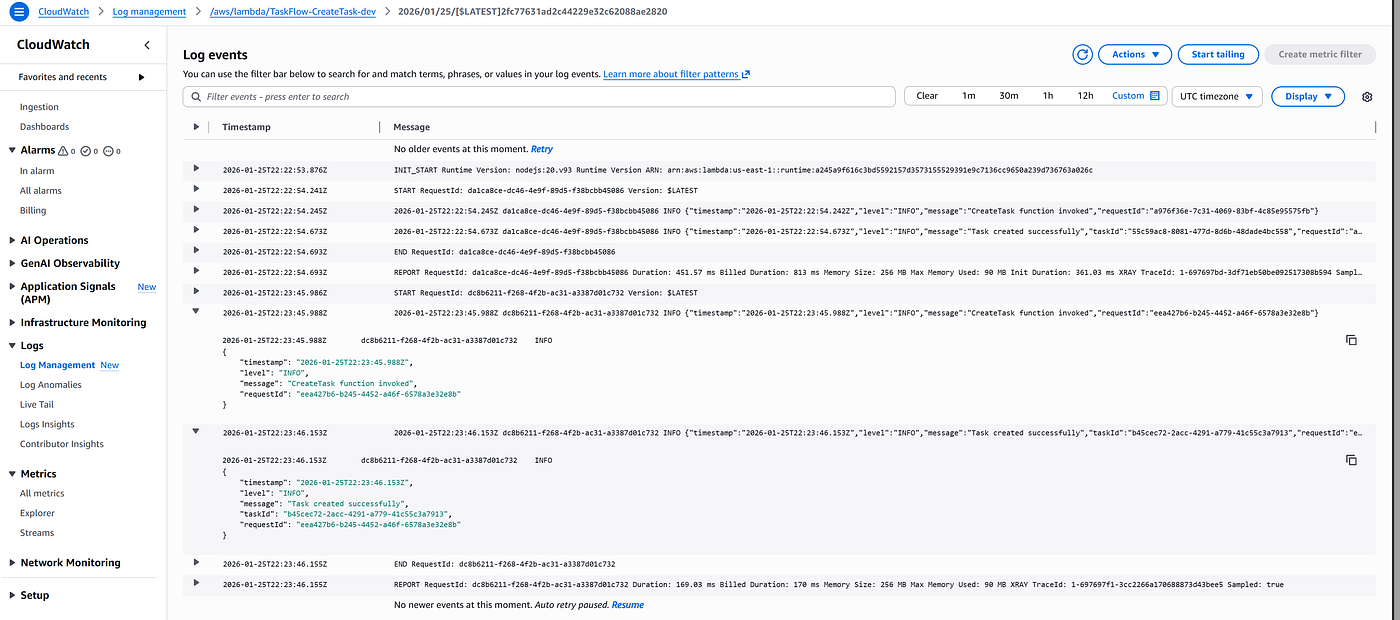This screenshot has height=620, width=1400.
Task: Open In alarm in the sidebar
Action: pyautogui.click(x=37, y=171)
